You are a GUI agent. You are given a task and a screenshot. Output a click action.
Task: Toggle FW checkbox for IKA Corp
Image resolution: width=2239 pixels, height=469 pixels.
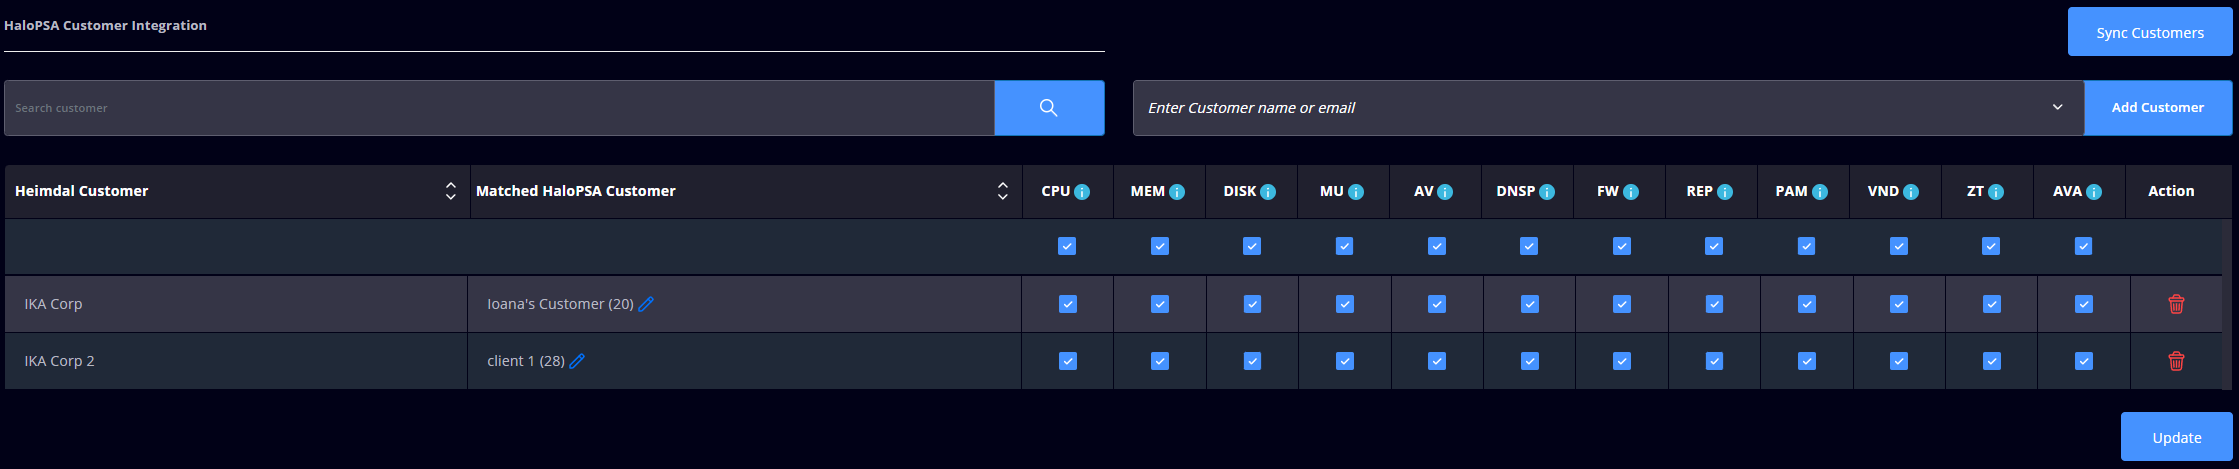(x=1621, y=304)
